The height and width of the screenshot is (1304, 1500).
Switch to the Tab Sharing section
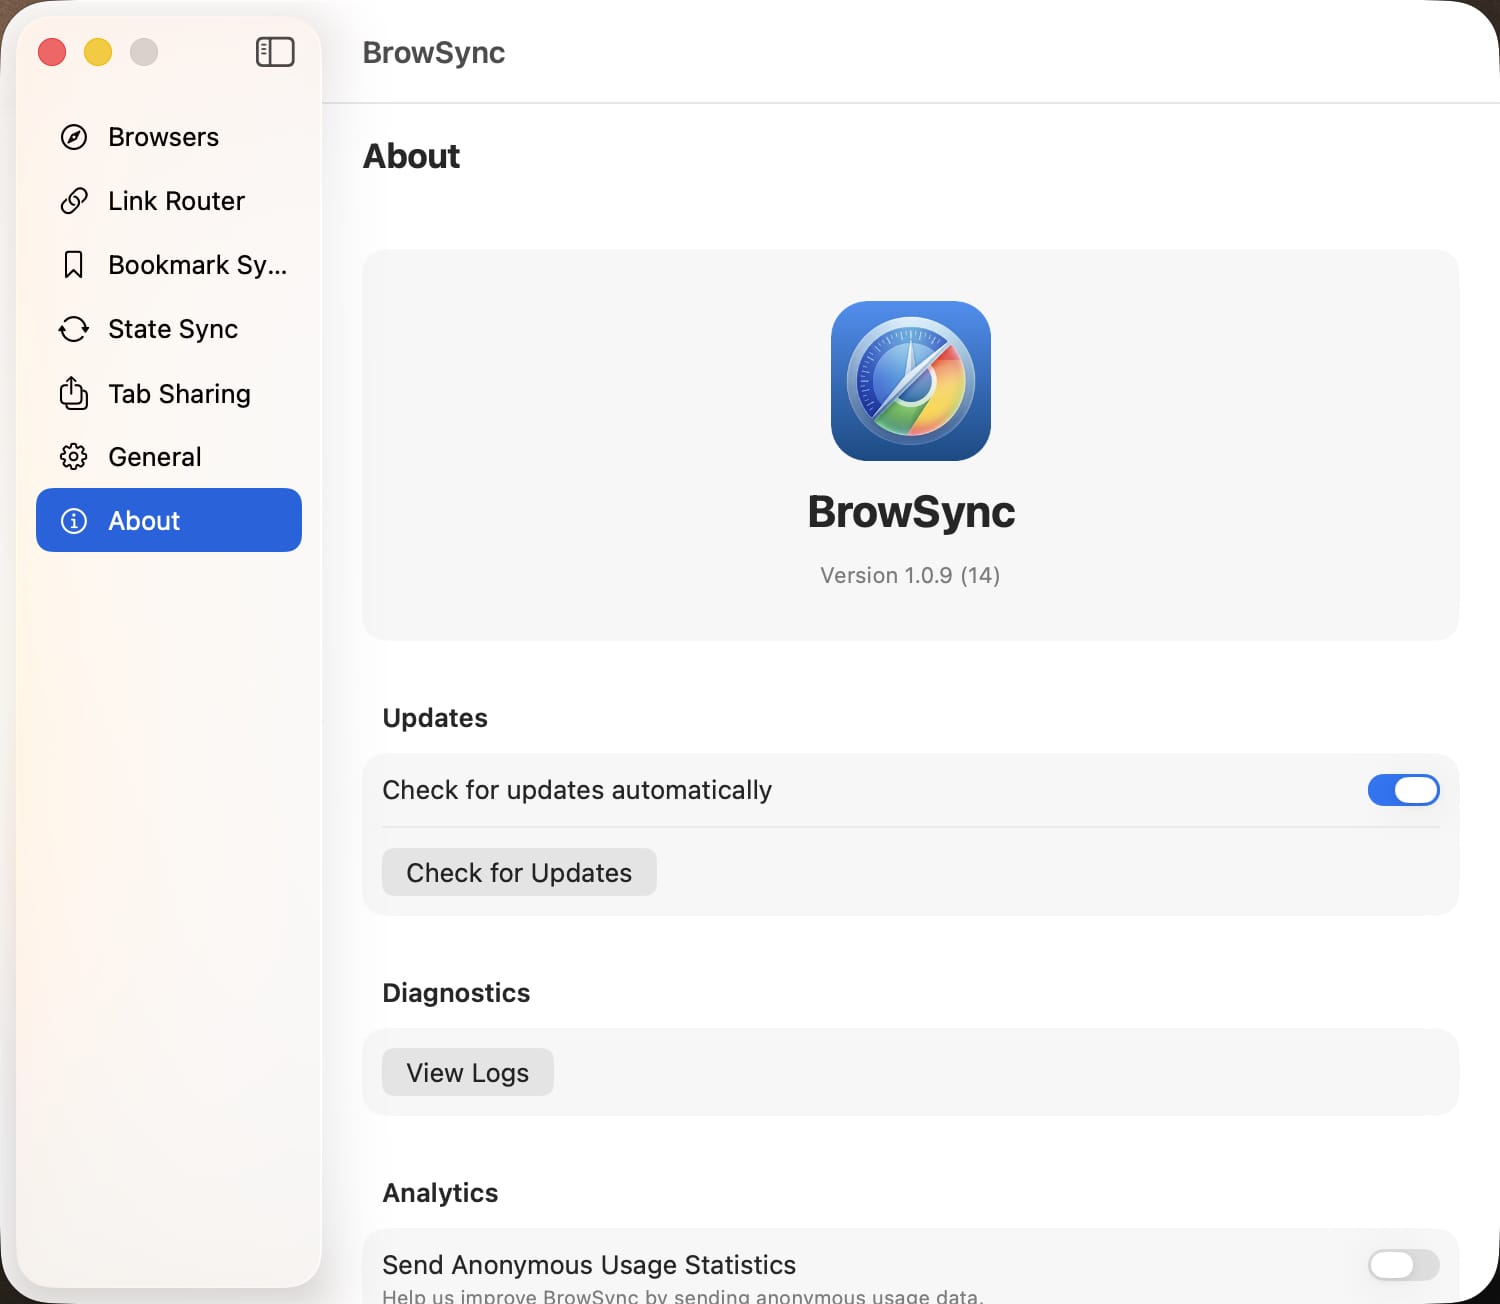point(169,393)
